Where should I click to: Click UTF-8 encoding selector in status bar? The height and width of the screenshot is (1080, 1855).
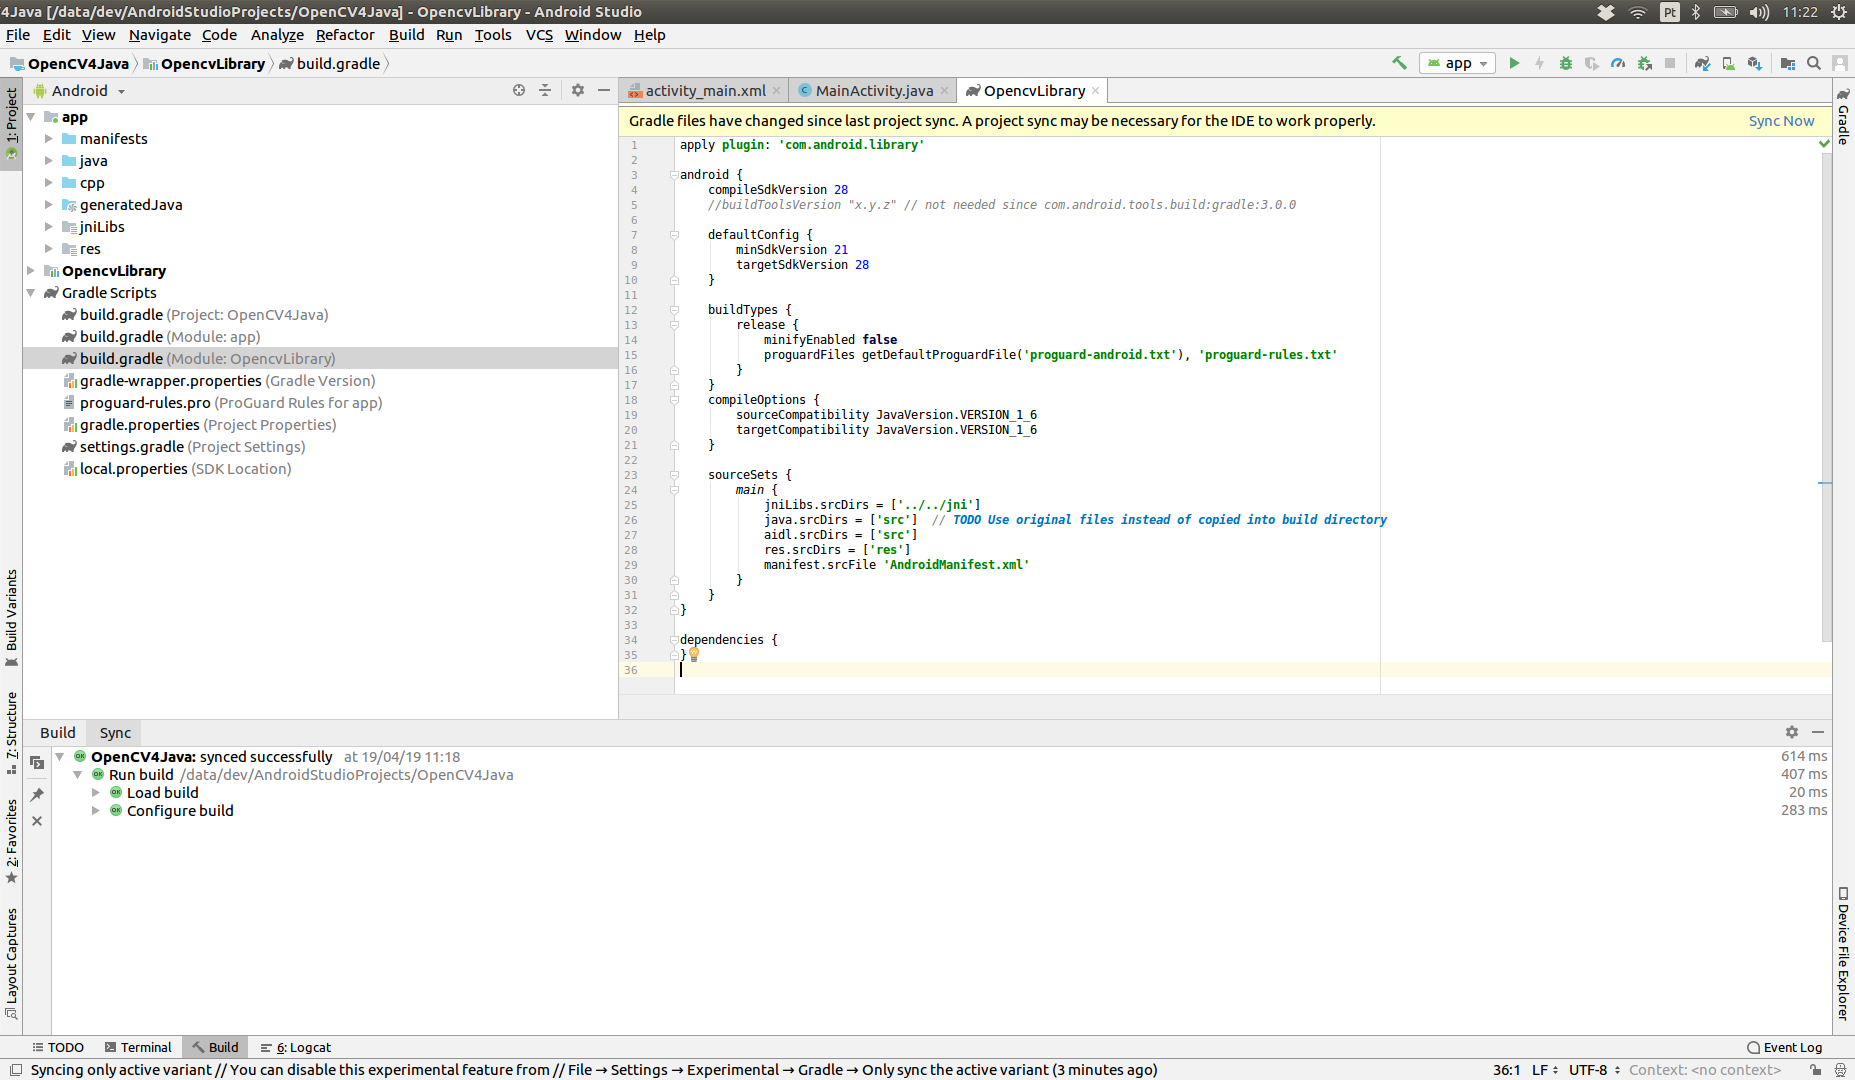1594,1070
